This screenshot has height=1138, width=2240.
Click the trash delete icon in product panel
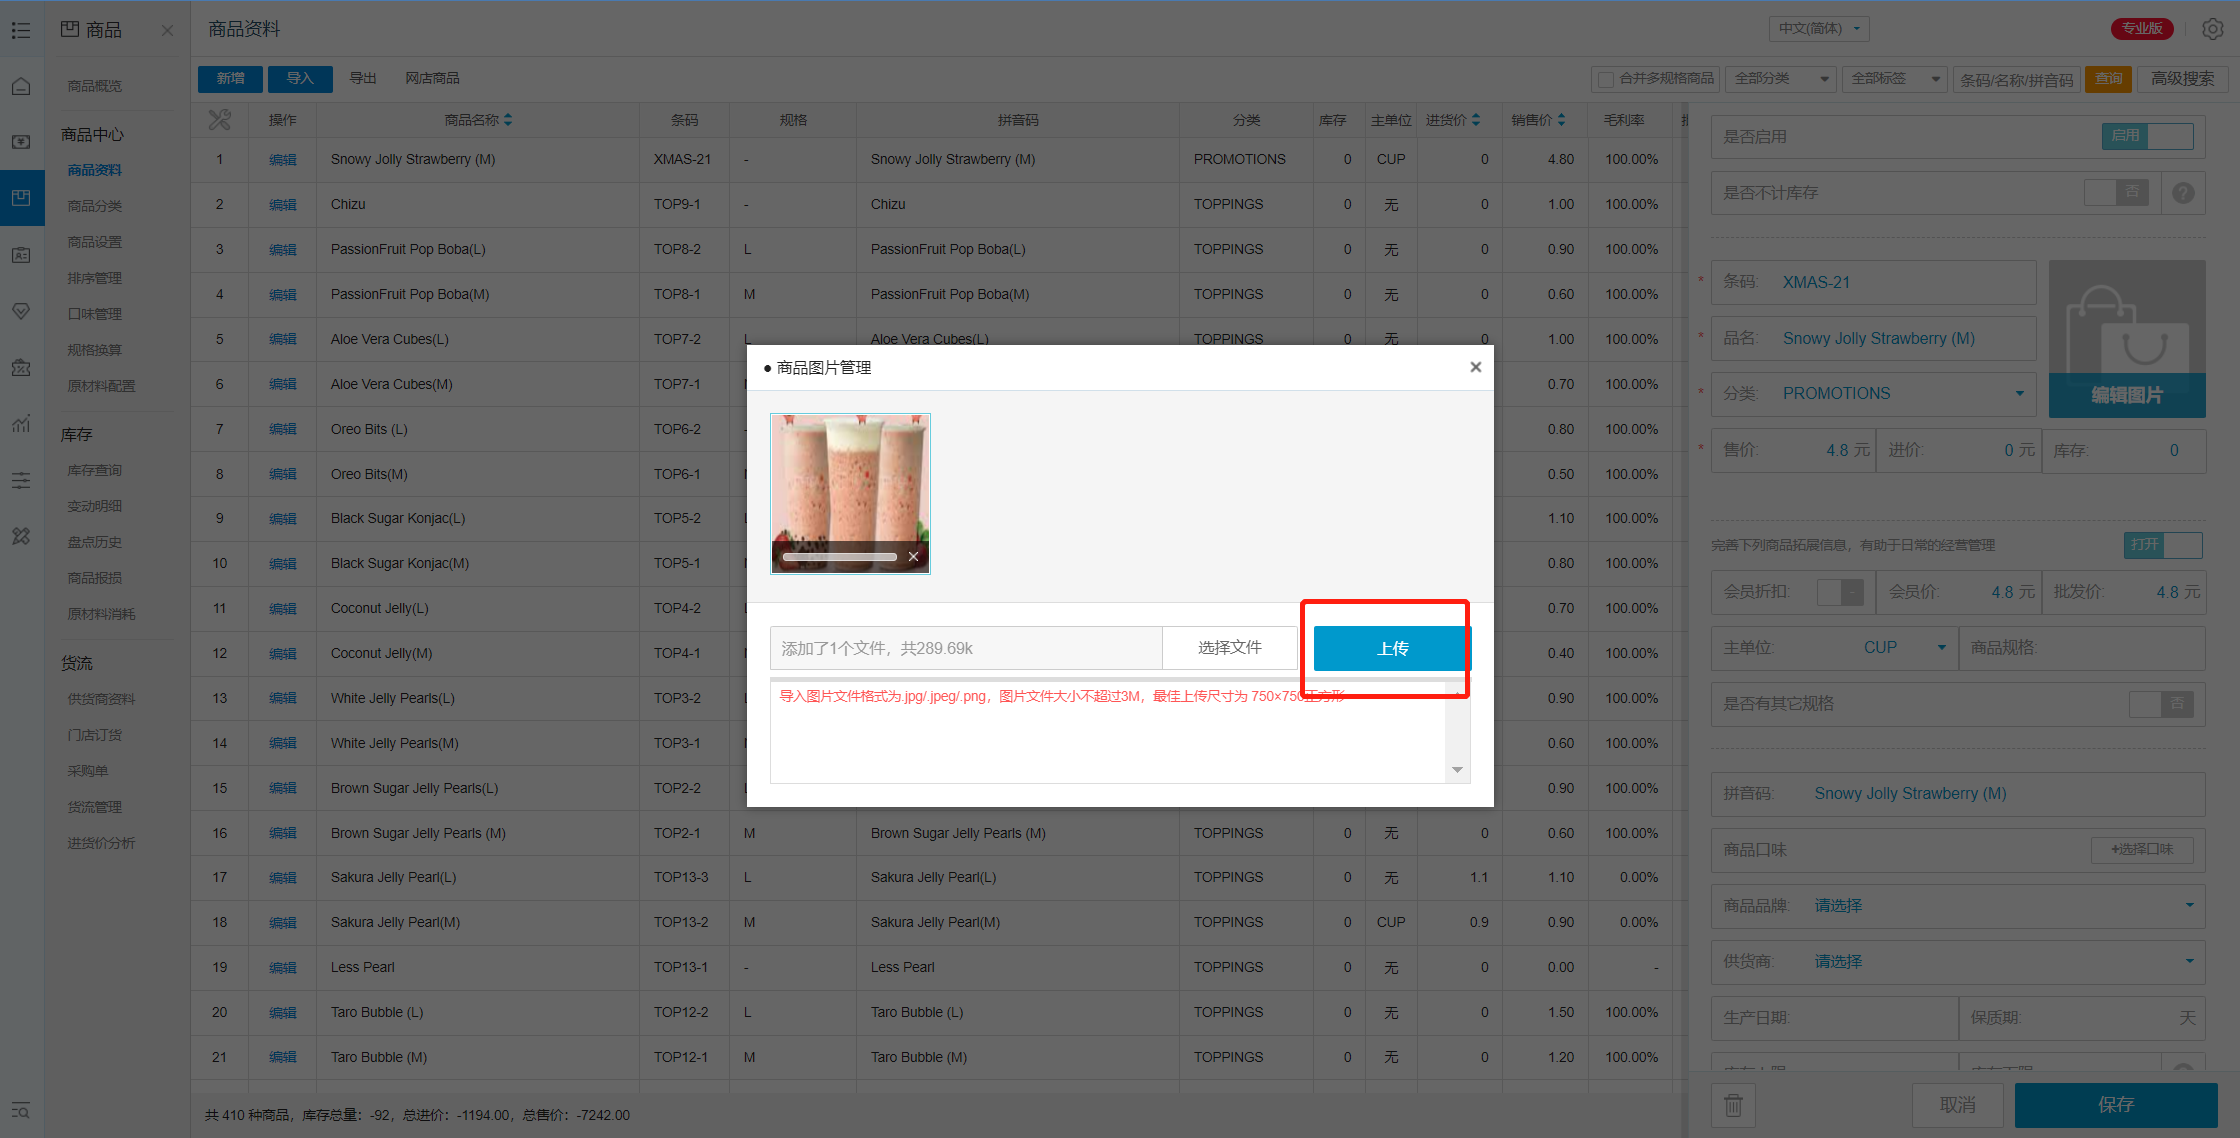[1733, 1105]
